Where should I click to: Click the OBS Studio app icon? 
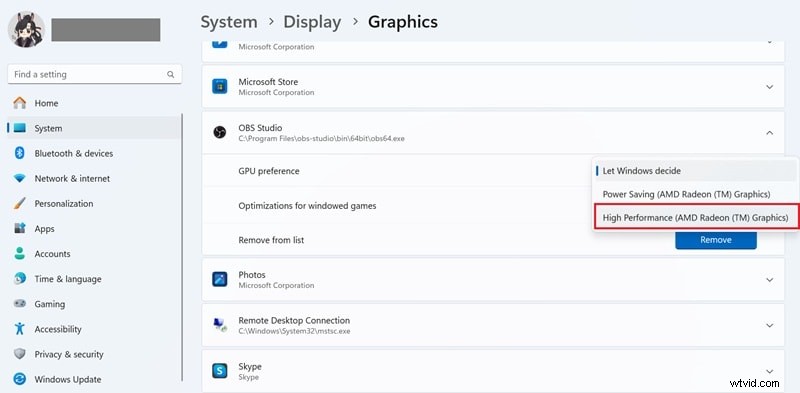pos(219,133)
